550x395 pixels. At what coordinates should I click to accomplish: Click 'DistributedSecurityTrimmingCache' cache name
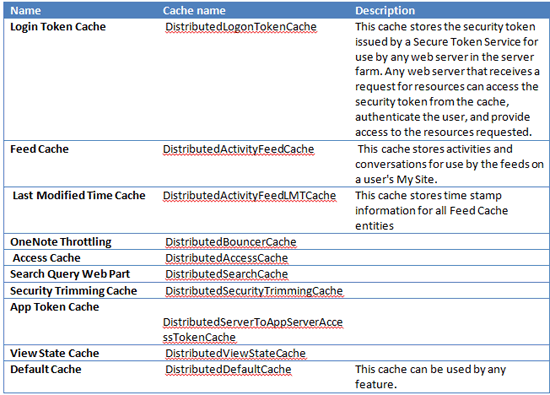point(254,291)
